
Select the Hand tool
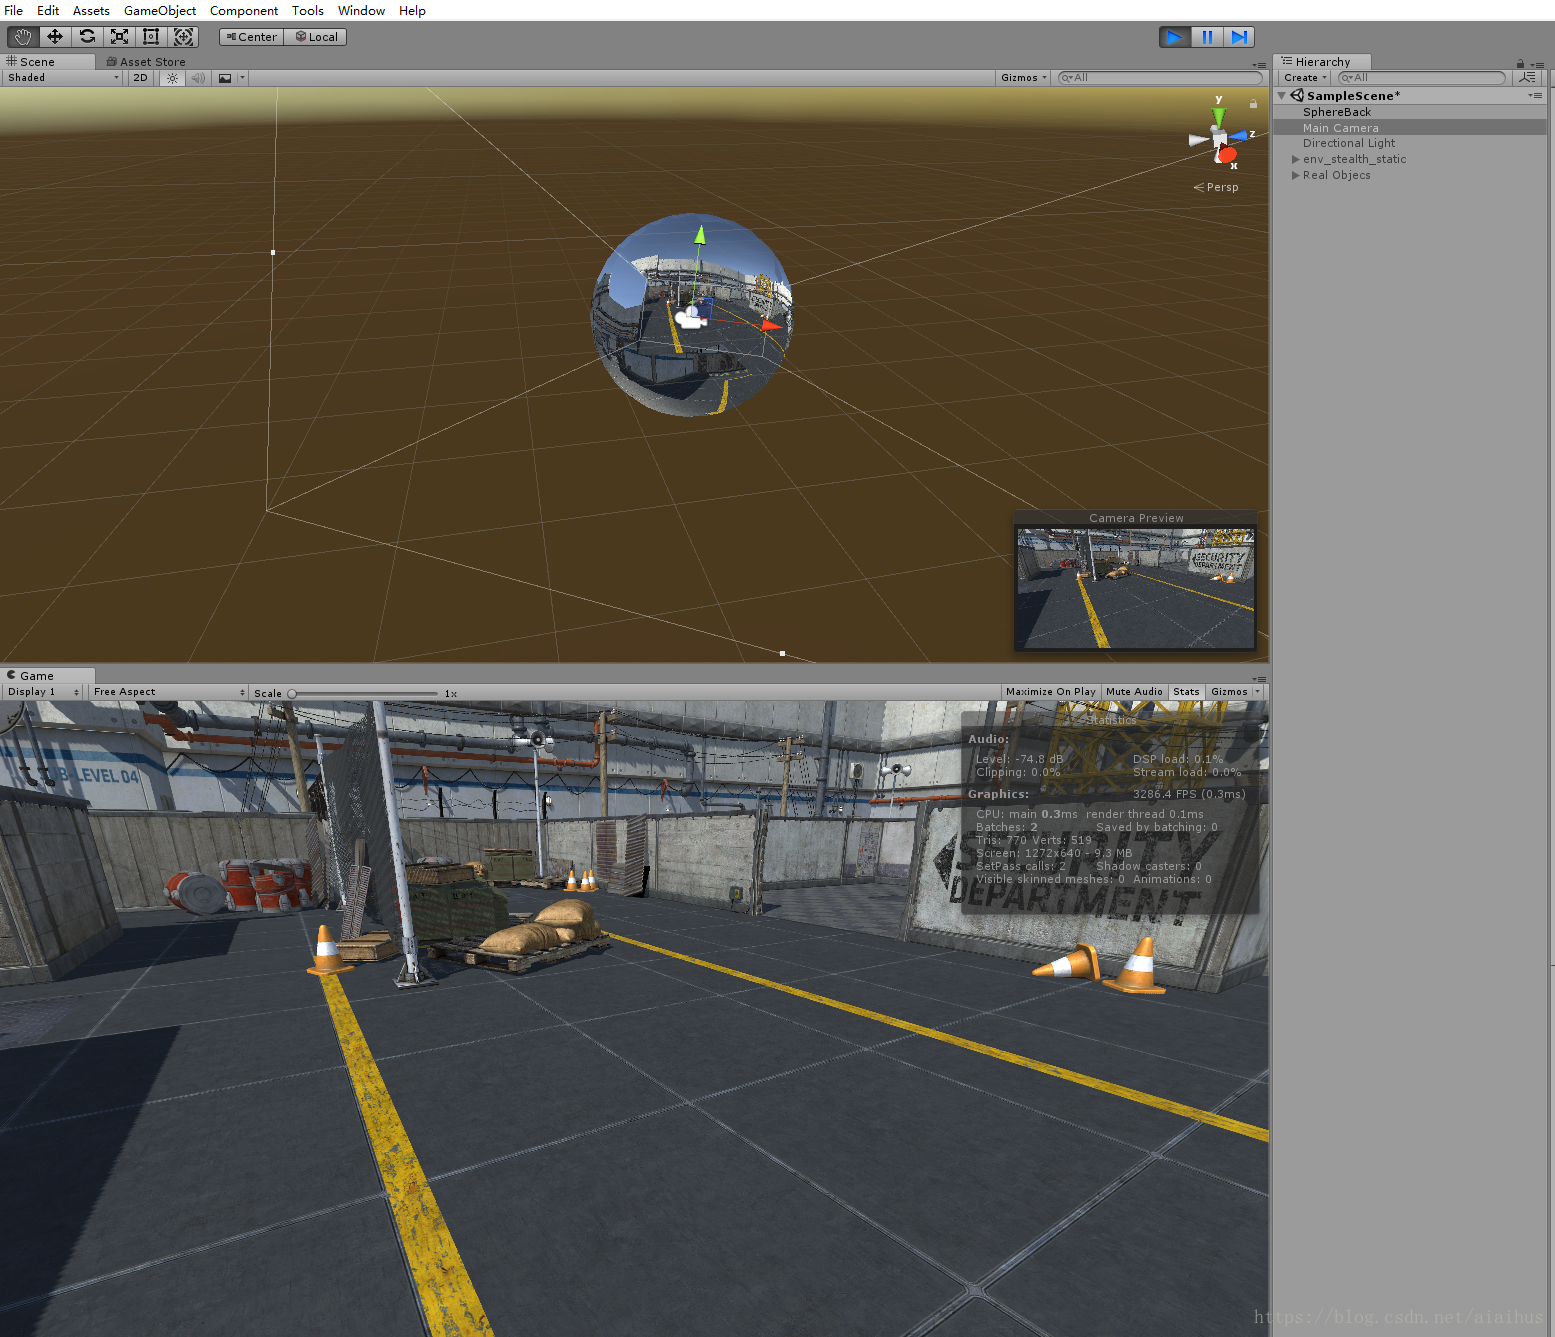pyautogui.click(x=22, y=37)
